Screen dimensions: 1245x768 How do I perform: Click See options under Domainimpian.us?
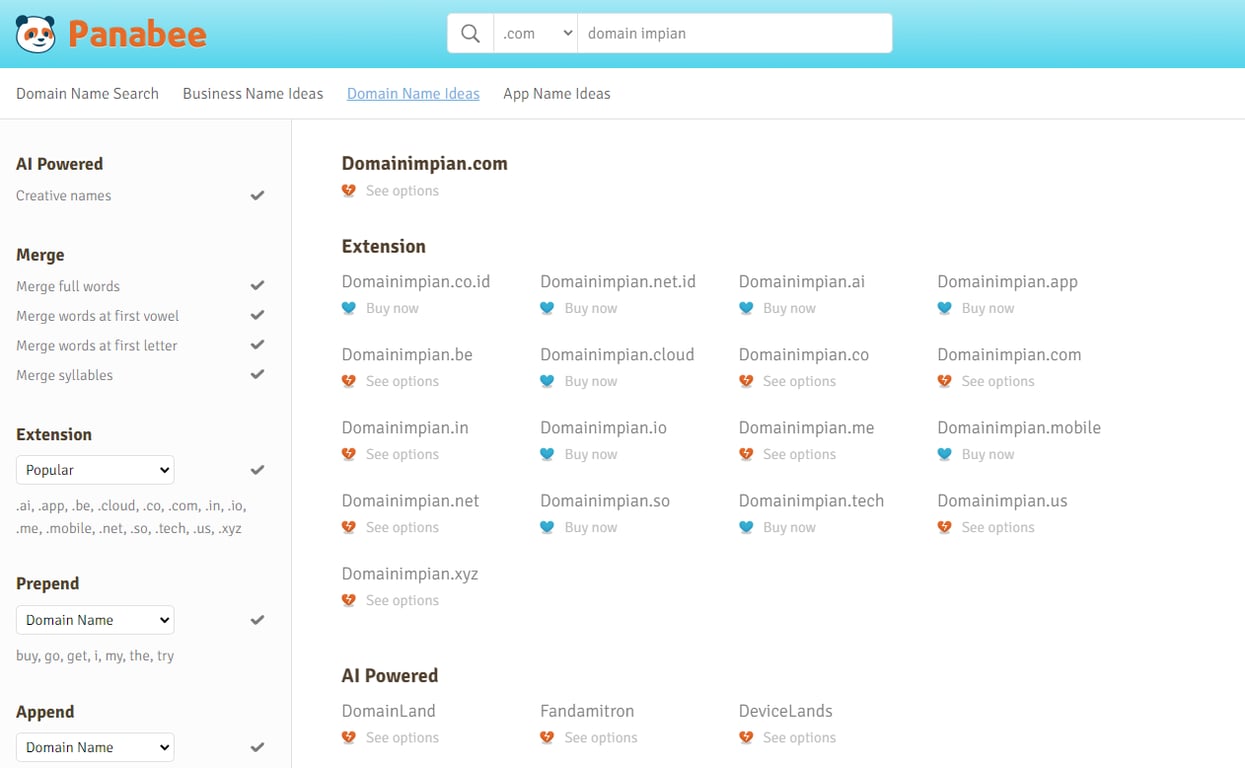[998, 527]
